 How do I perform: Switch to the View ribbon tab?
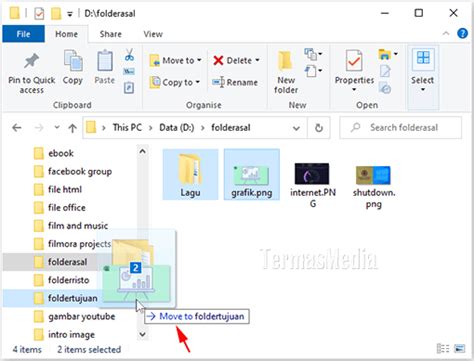[153, 34]
